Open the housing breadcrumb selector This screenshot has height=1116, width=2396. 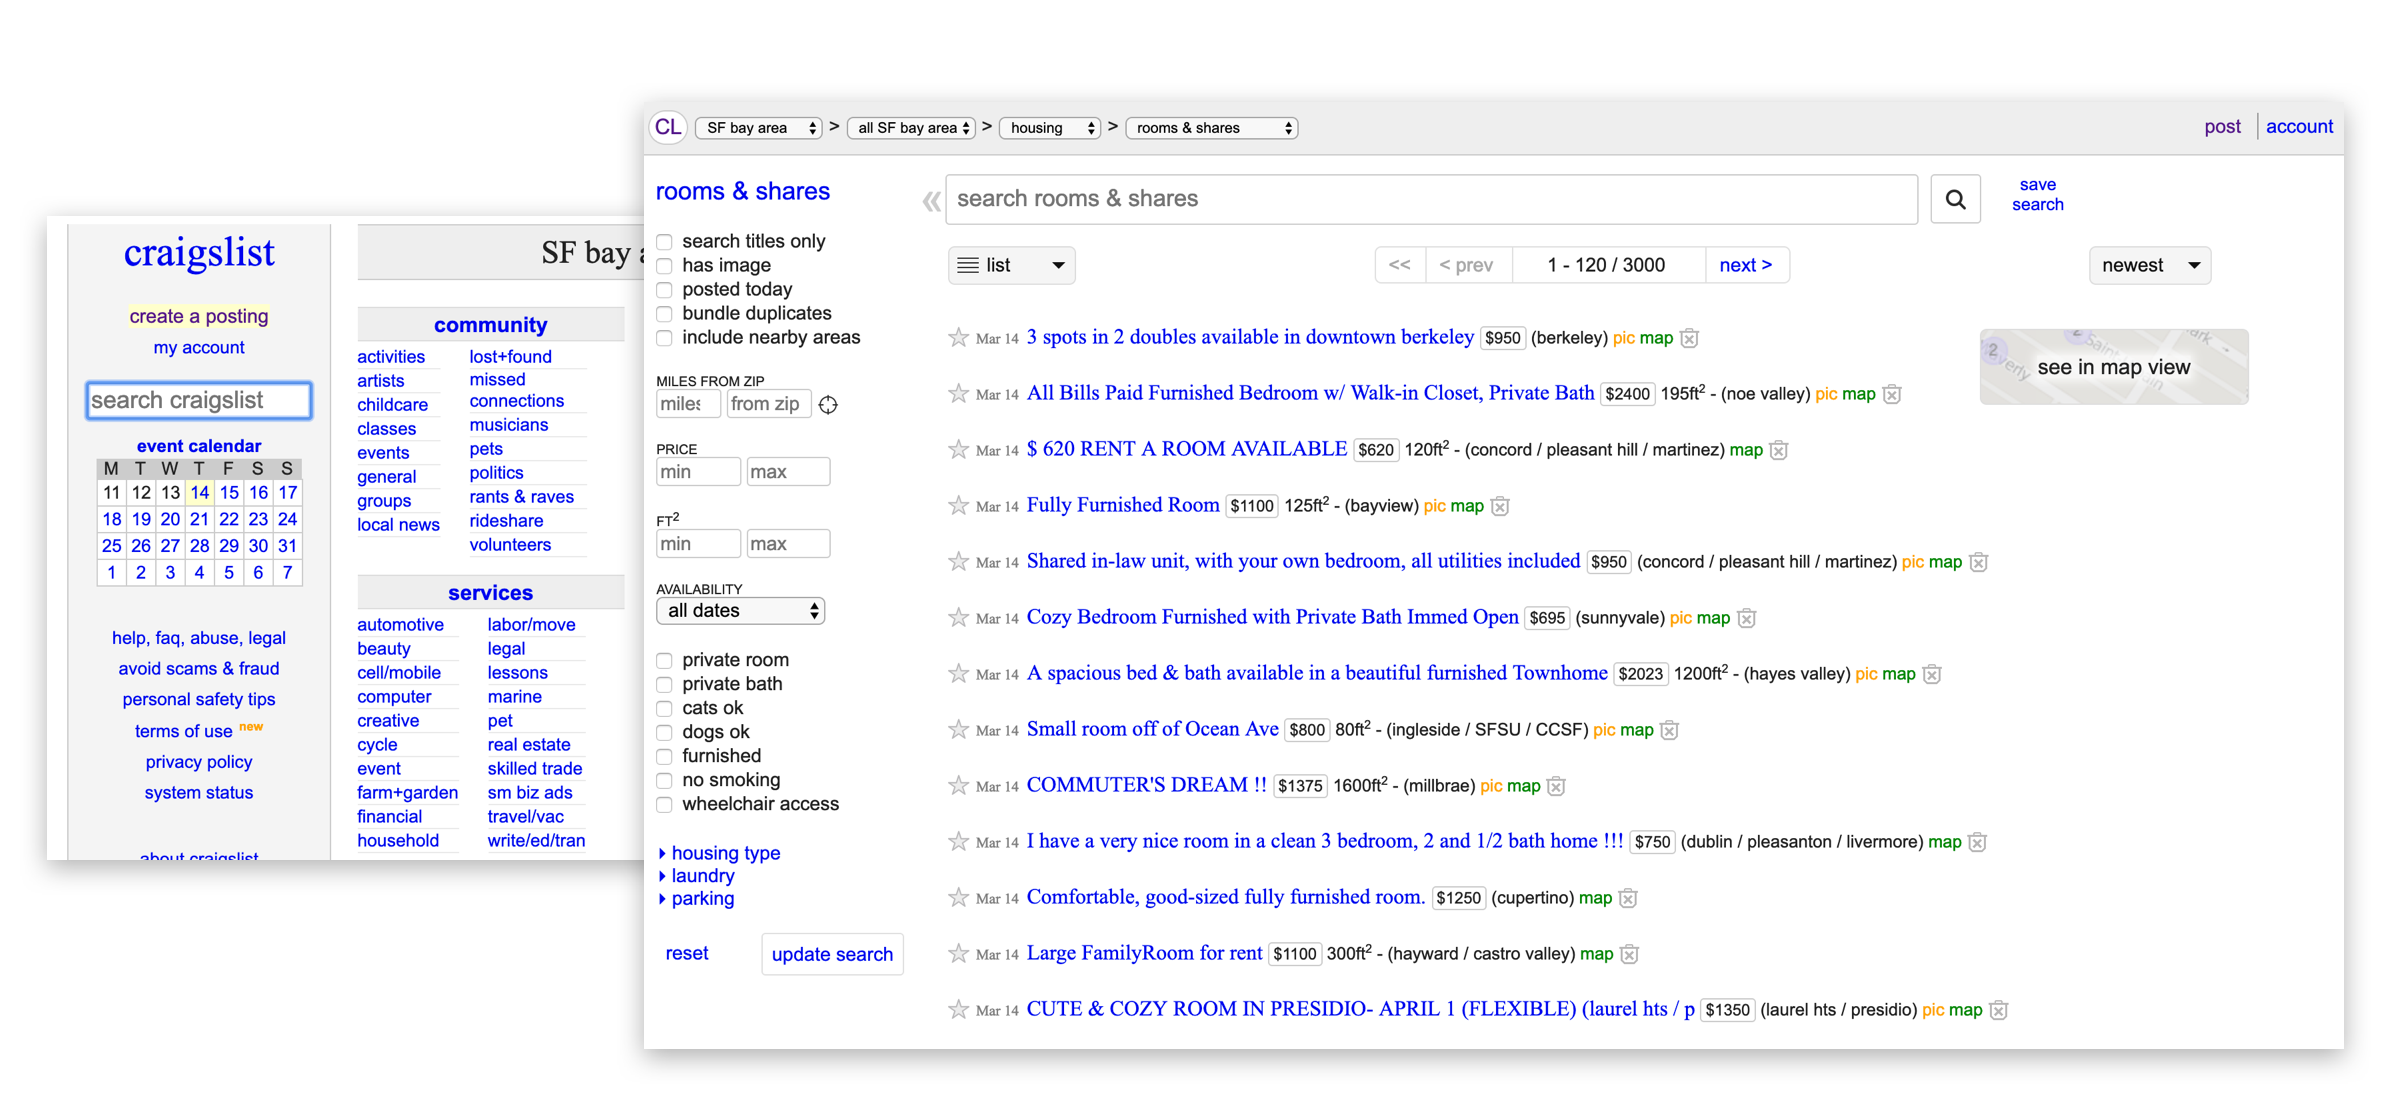pyautogui.click(x=1050, y=128)
